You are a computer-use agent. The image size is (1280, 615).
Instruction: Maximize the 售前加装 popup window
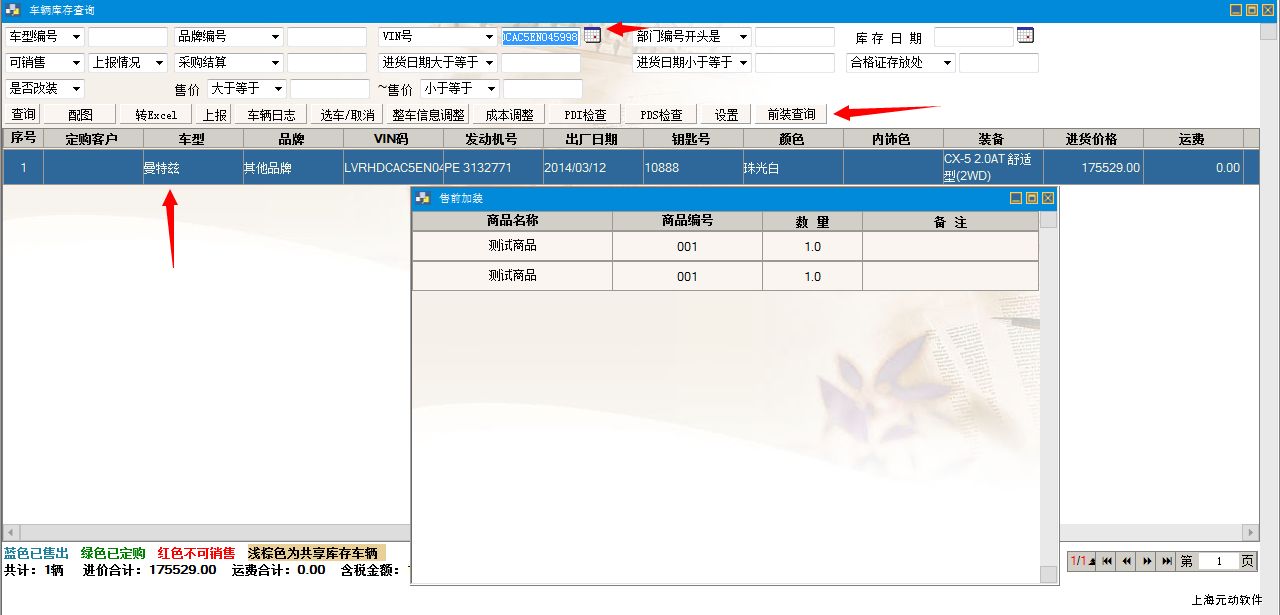point(1032,199)
